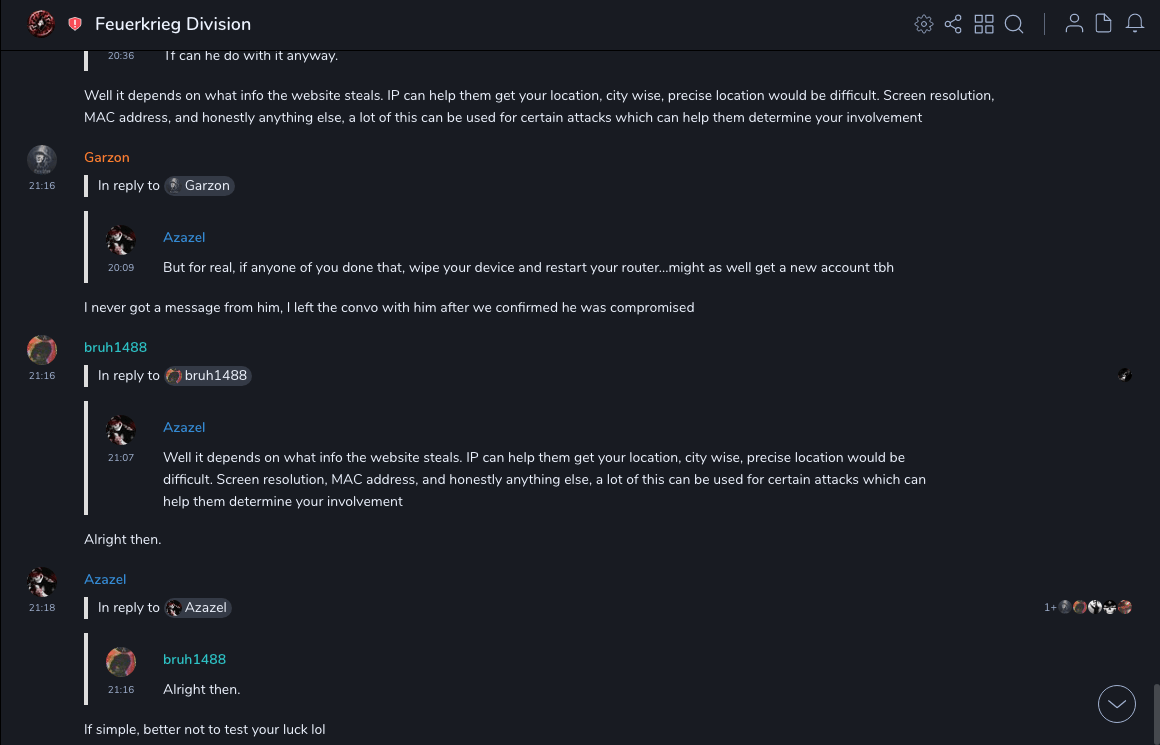Click the "In reply to bruh1488" chip

pos(208,375)
